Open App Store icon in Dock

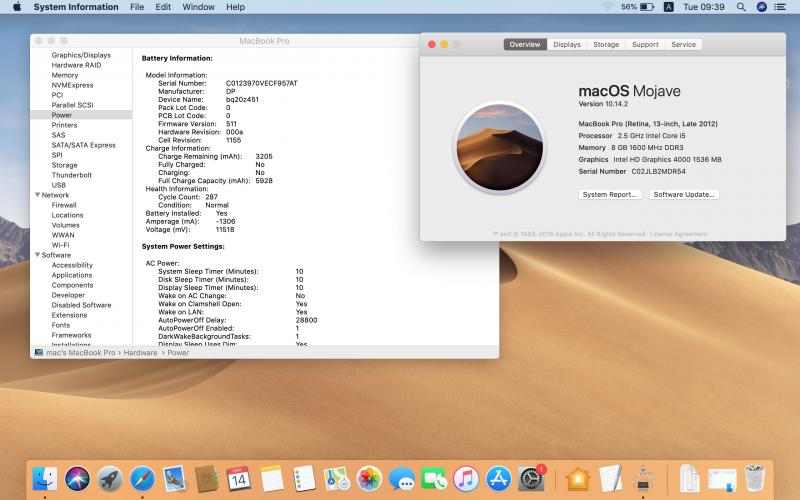tap(498, 479)
